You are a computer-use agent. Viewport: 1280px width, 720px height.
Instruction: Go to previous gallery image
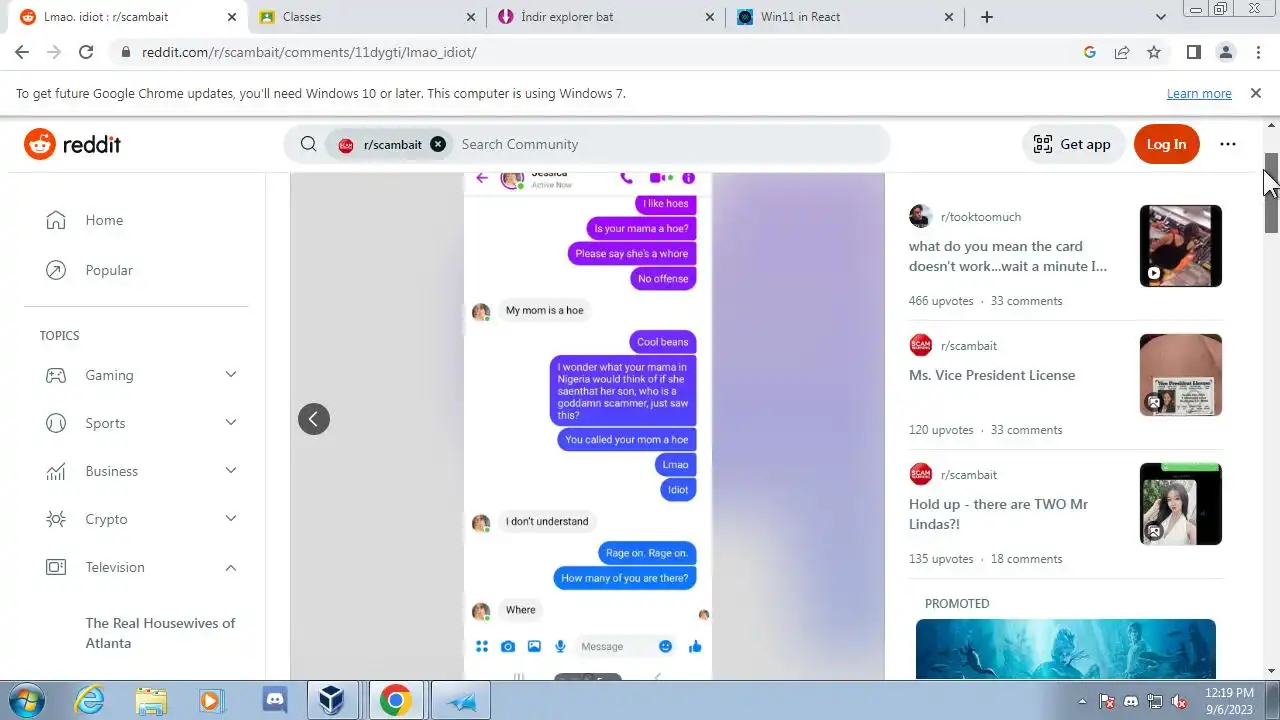click(314, 419)
